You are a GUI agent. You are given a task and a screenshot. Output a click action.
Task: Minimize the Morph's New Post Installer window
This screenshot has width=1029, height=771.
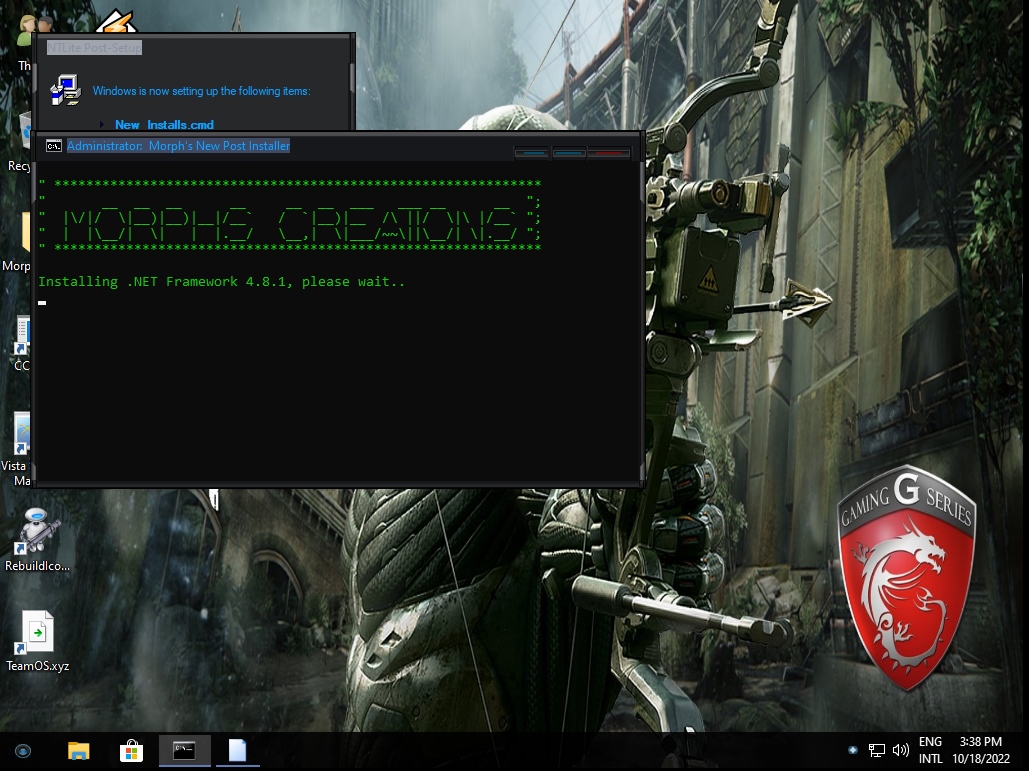click(x=532, y=153)
